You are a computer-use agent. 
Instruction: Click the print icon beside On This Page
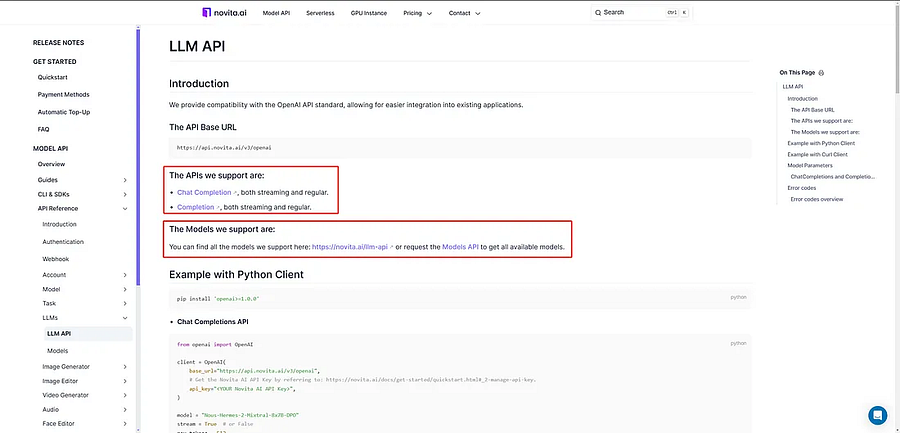click(821, 73)
